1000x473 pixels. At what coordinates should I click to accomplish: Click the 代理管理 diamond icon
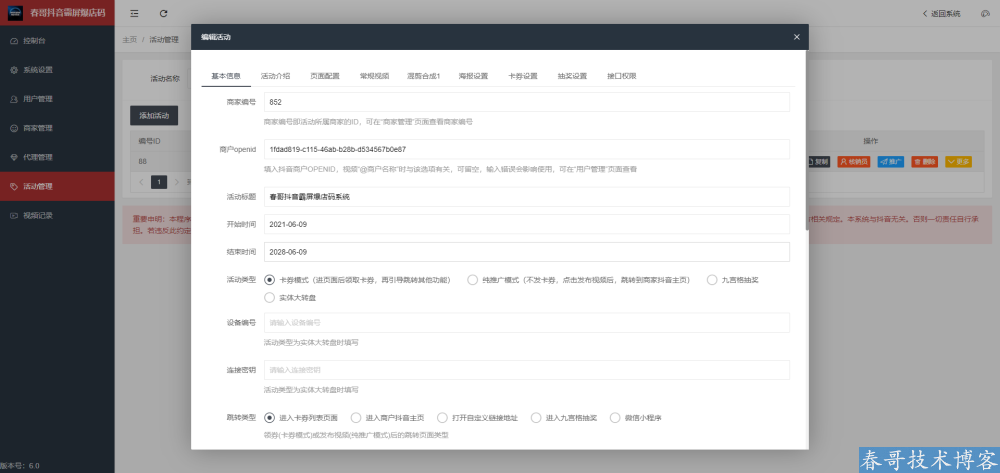click(x=14, y=157)
